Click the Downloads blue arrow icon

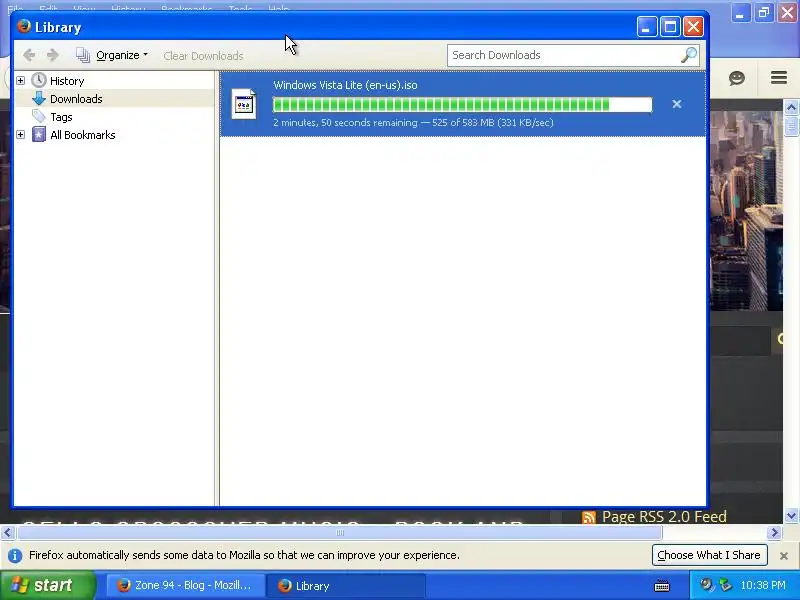coord(39,98)
